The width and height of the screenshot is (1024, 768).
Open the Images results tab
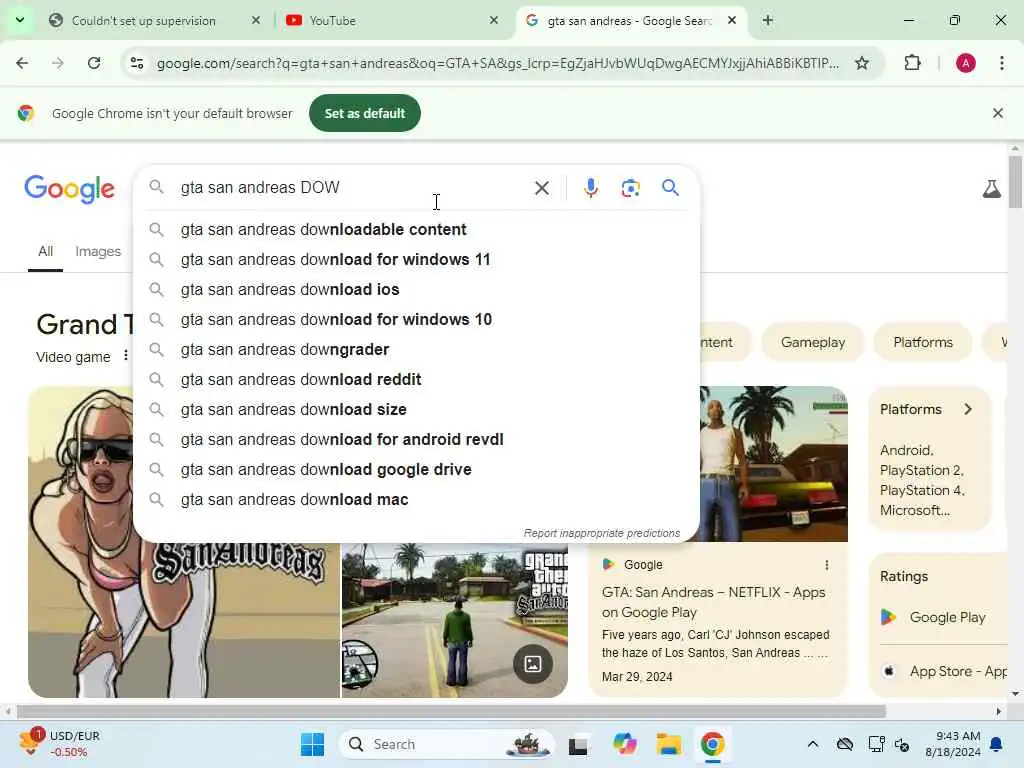pos(98,251)
